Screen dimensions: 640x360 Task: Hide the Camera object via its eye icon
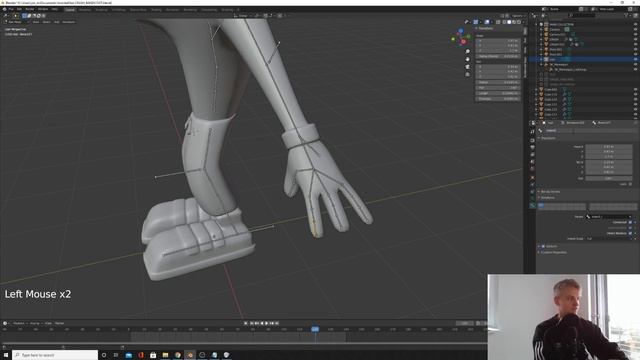[636, 30]
